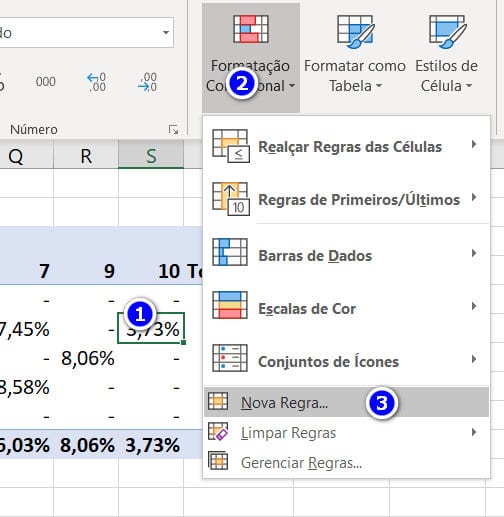Select total row cell ending 6,03%
504x517 pixels.
[26, 444]
